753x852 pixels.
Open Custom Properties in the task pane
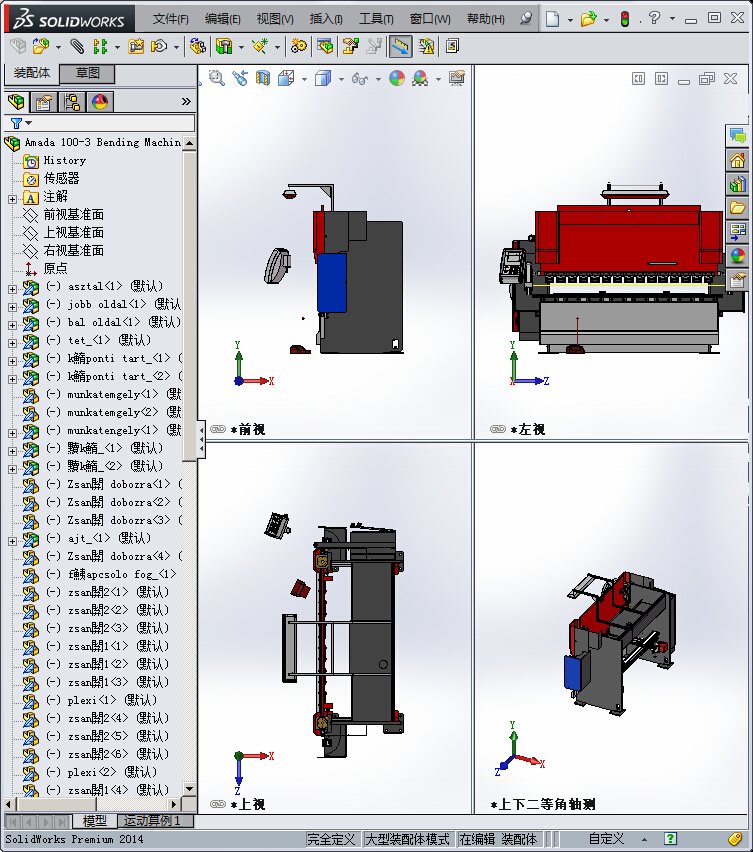pos(737,280)
